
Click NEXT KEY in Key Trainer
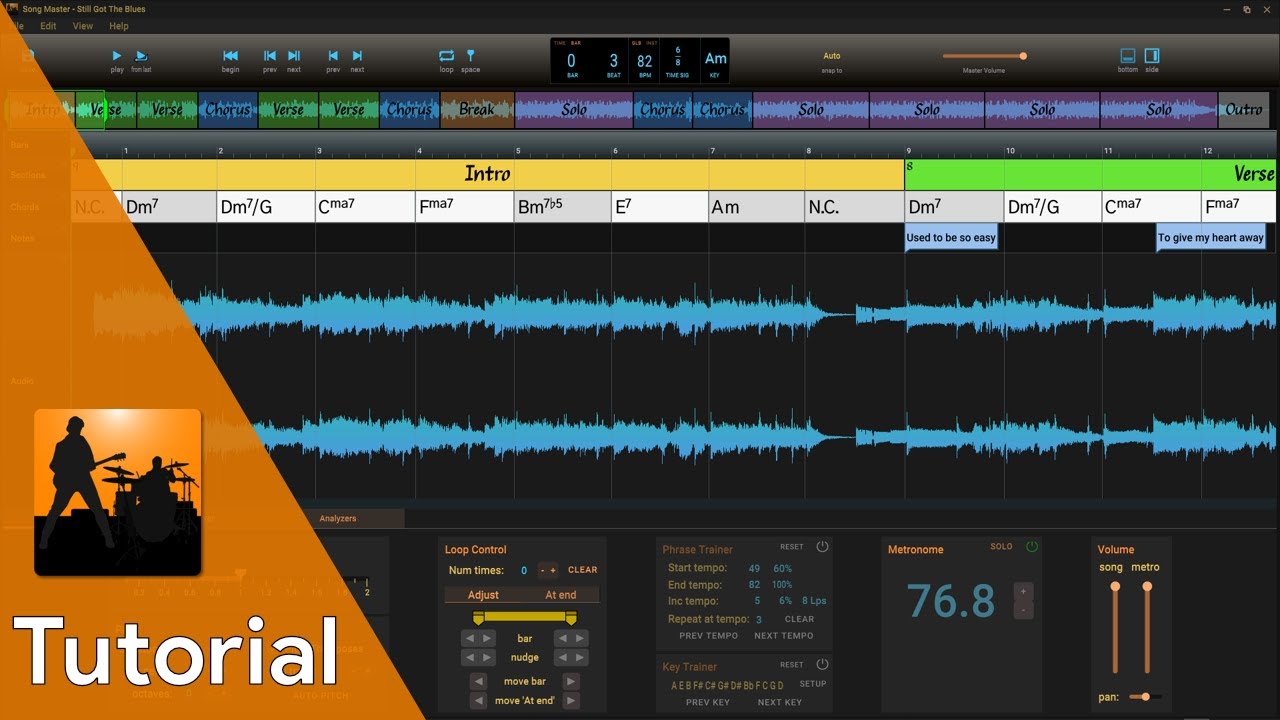click(780, 702)
